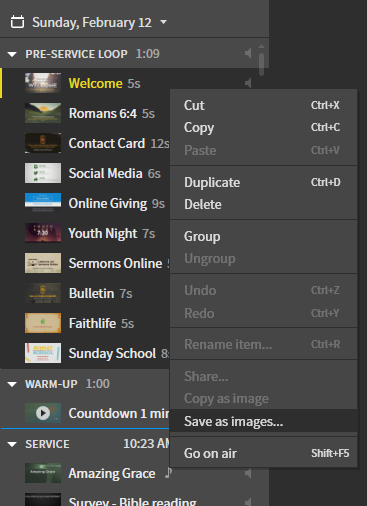This screenshot has width=367, height=506.
Task: Toggle the speaker icon on PRE-SERVICE LOOP header
Action: tap(248, 53)
